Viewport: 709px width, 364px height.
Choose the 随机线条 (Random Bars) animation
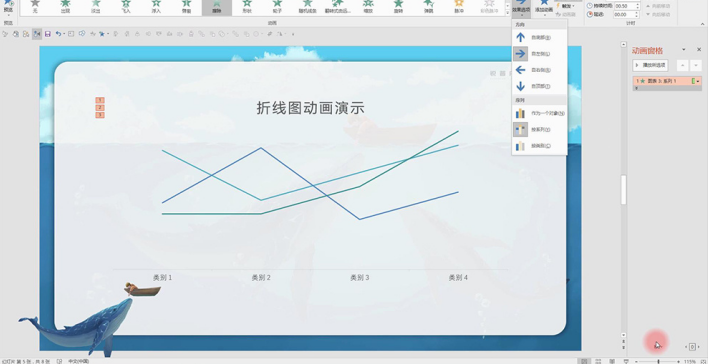pyautogui.click(x=308, y=7)
